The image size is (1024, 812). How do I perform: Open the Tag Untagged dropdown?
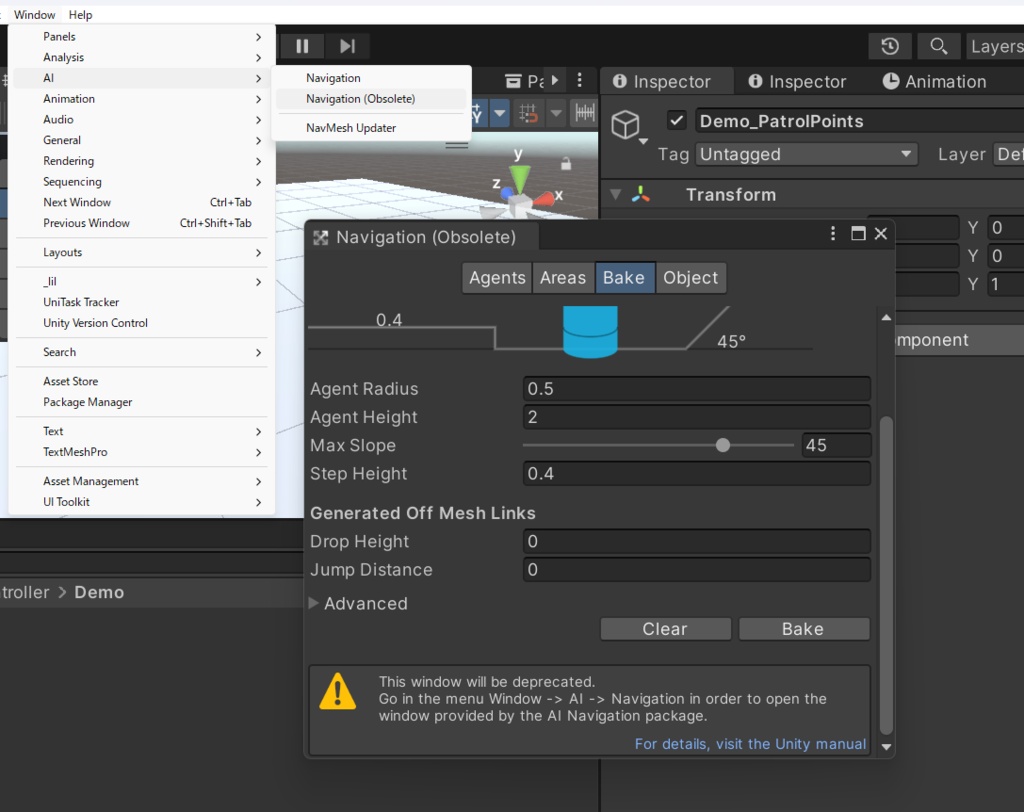pyautogui.click(x=807, y=154)
